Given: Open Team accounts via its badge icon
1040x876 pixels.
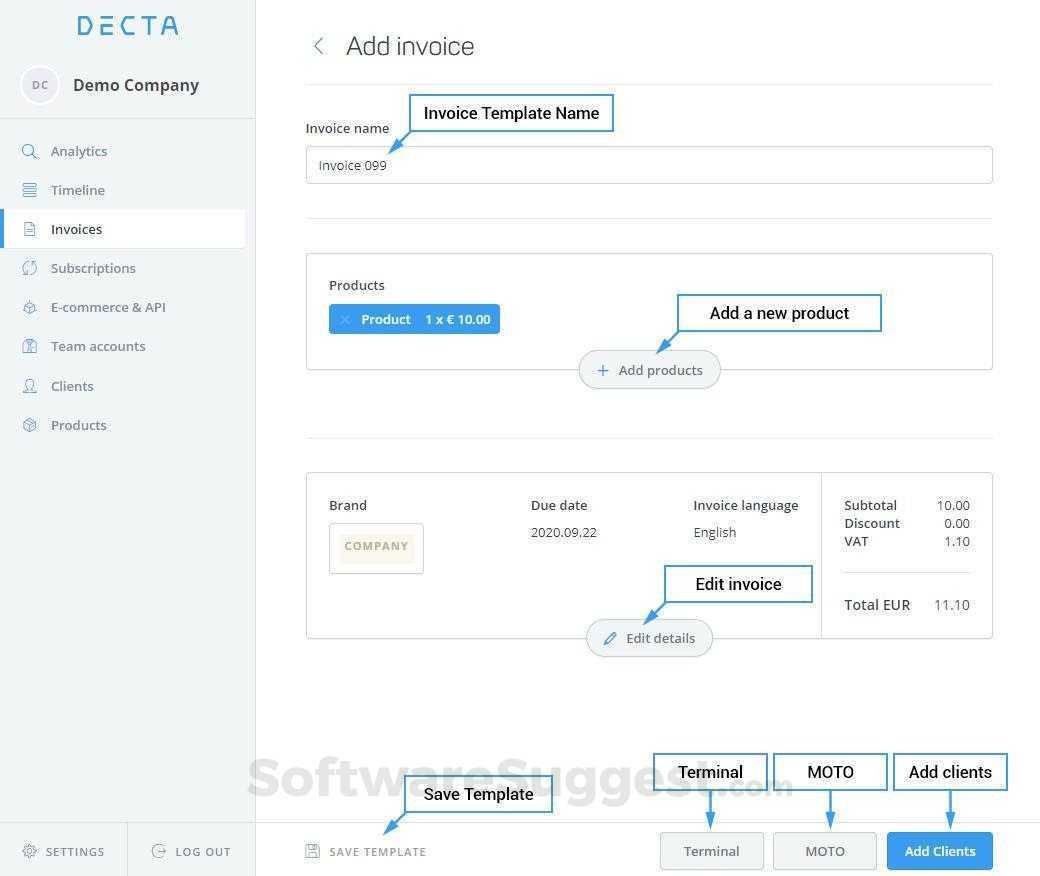Looking at the screenshot, I should pyautogui.click(x=30, y=346).
